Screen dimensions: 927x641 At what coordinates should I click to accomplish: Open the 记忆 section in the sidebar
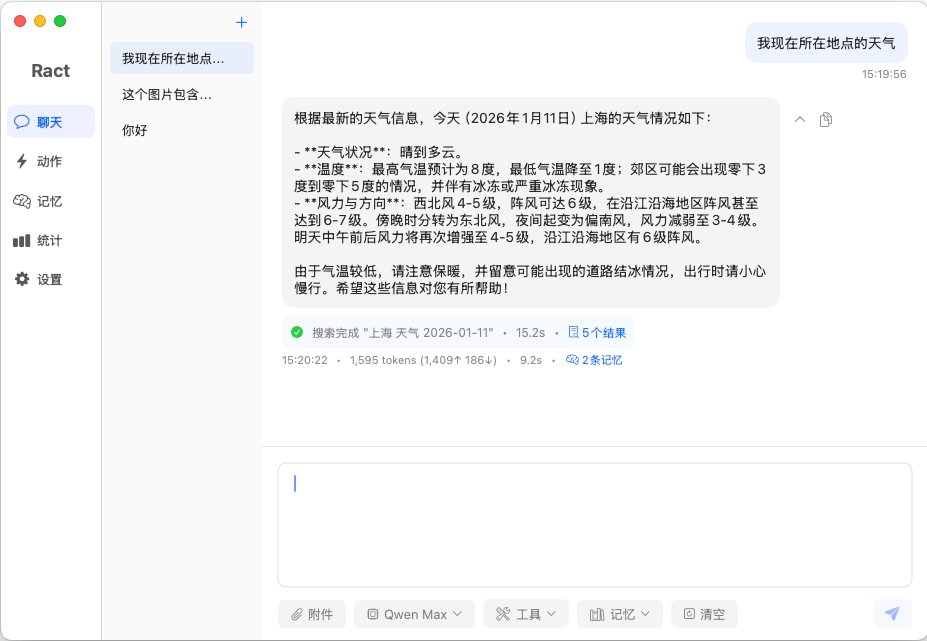pos(51,201)
